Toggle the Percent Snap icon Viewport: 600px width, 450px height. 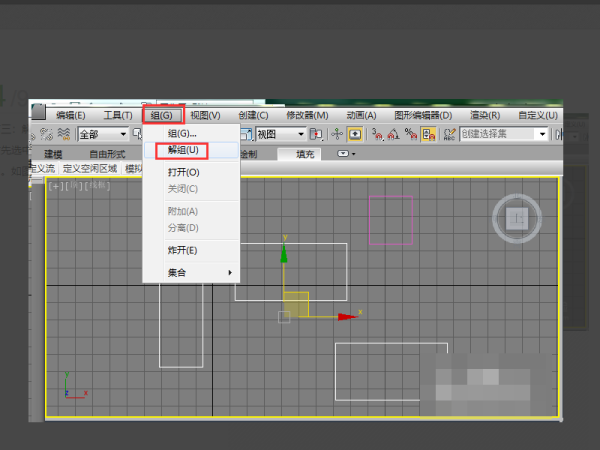click(x=411, y=134)
